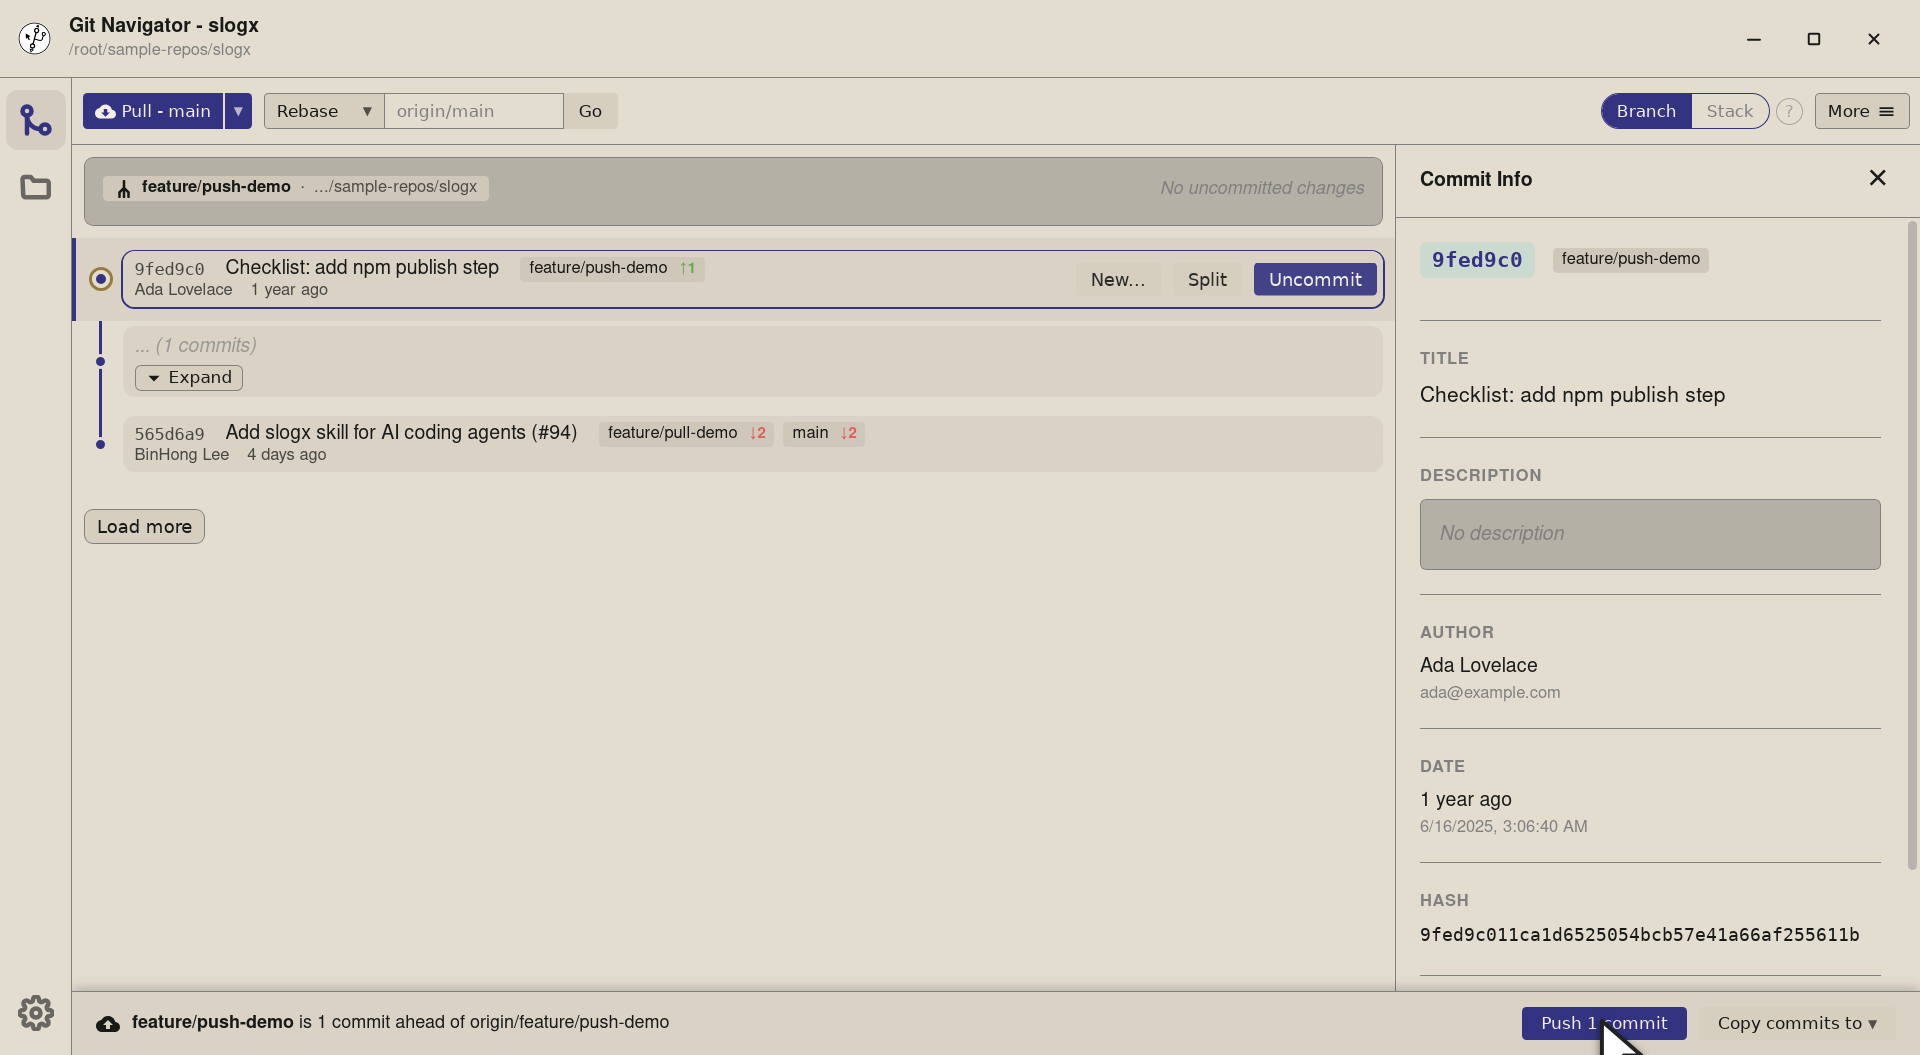Open the folder sidebar view
This screenshot has height=1055, width=1920.
click(x=36, y=187)
